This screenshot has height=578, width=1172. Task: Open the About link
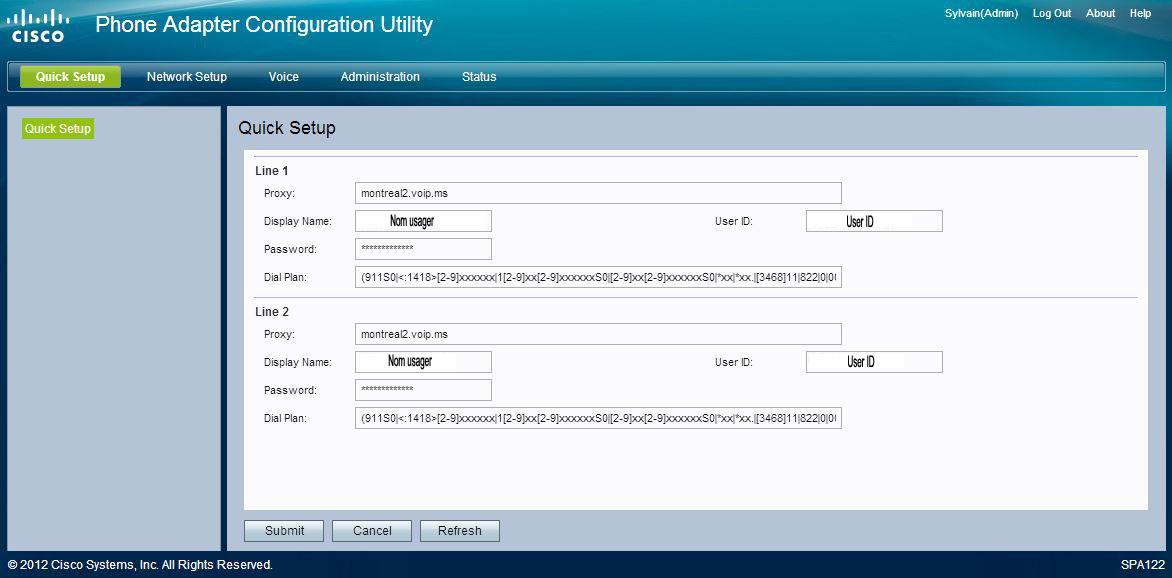pyautogui.click(x=1100, y=14)
